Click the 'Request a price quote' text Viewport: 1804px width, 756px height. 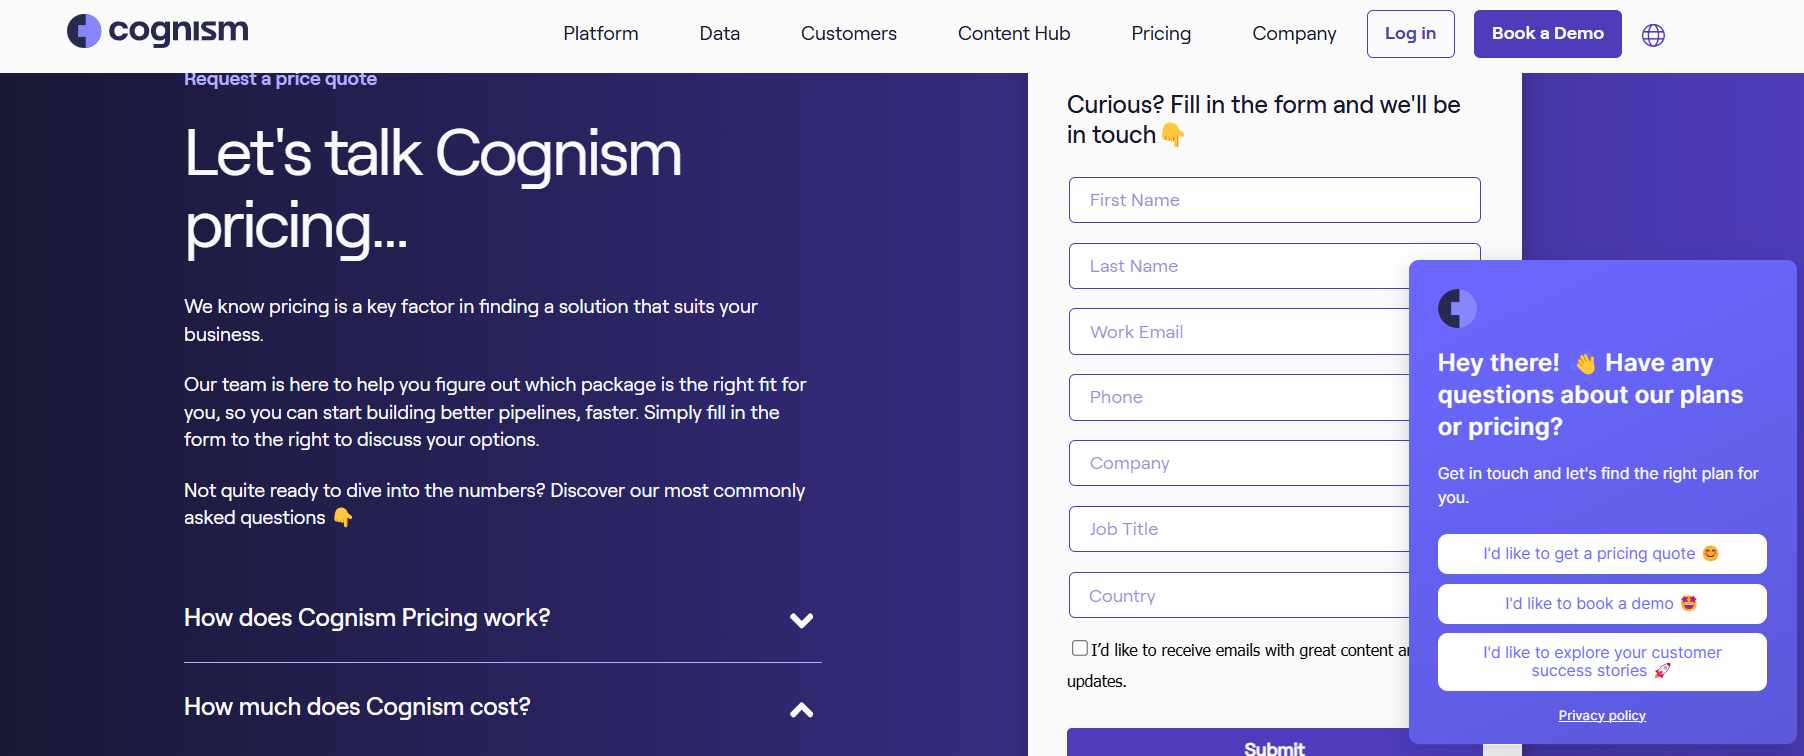(x=280, y=80)
